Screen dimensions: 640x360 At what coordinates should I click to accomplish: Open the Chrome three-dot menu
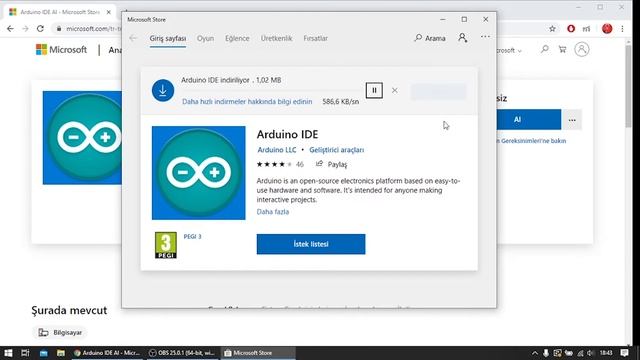tap(622, 29)
